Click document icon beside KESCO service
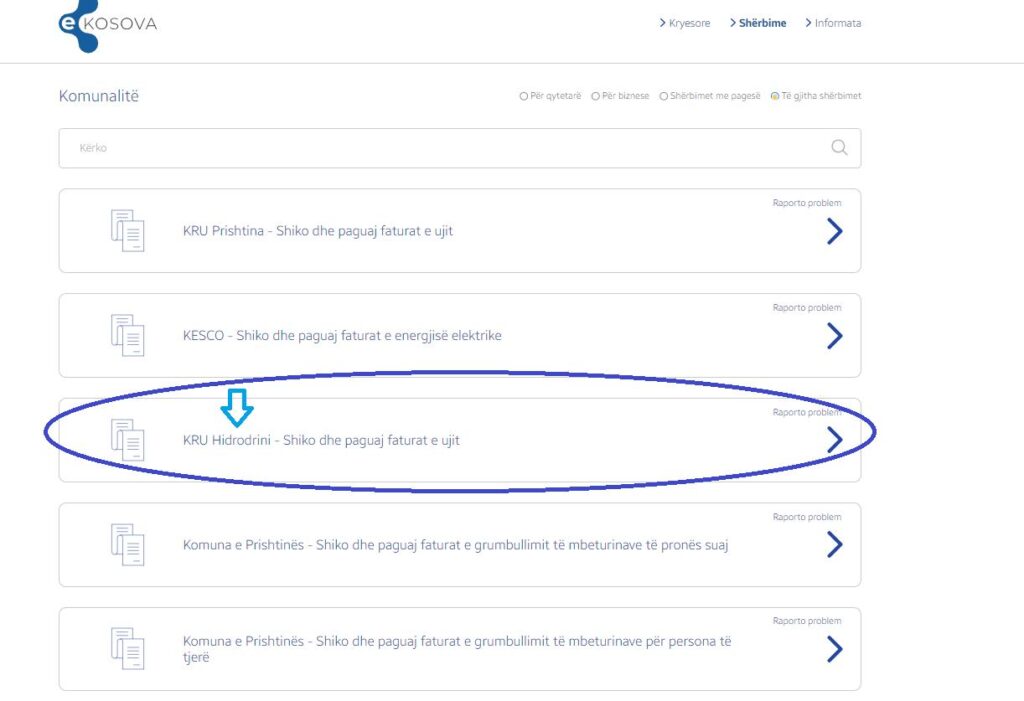 point(127,336)
